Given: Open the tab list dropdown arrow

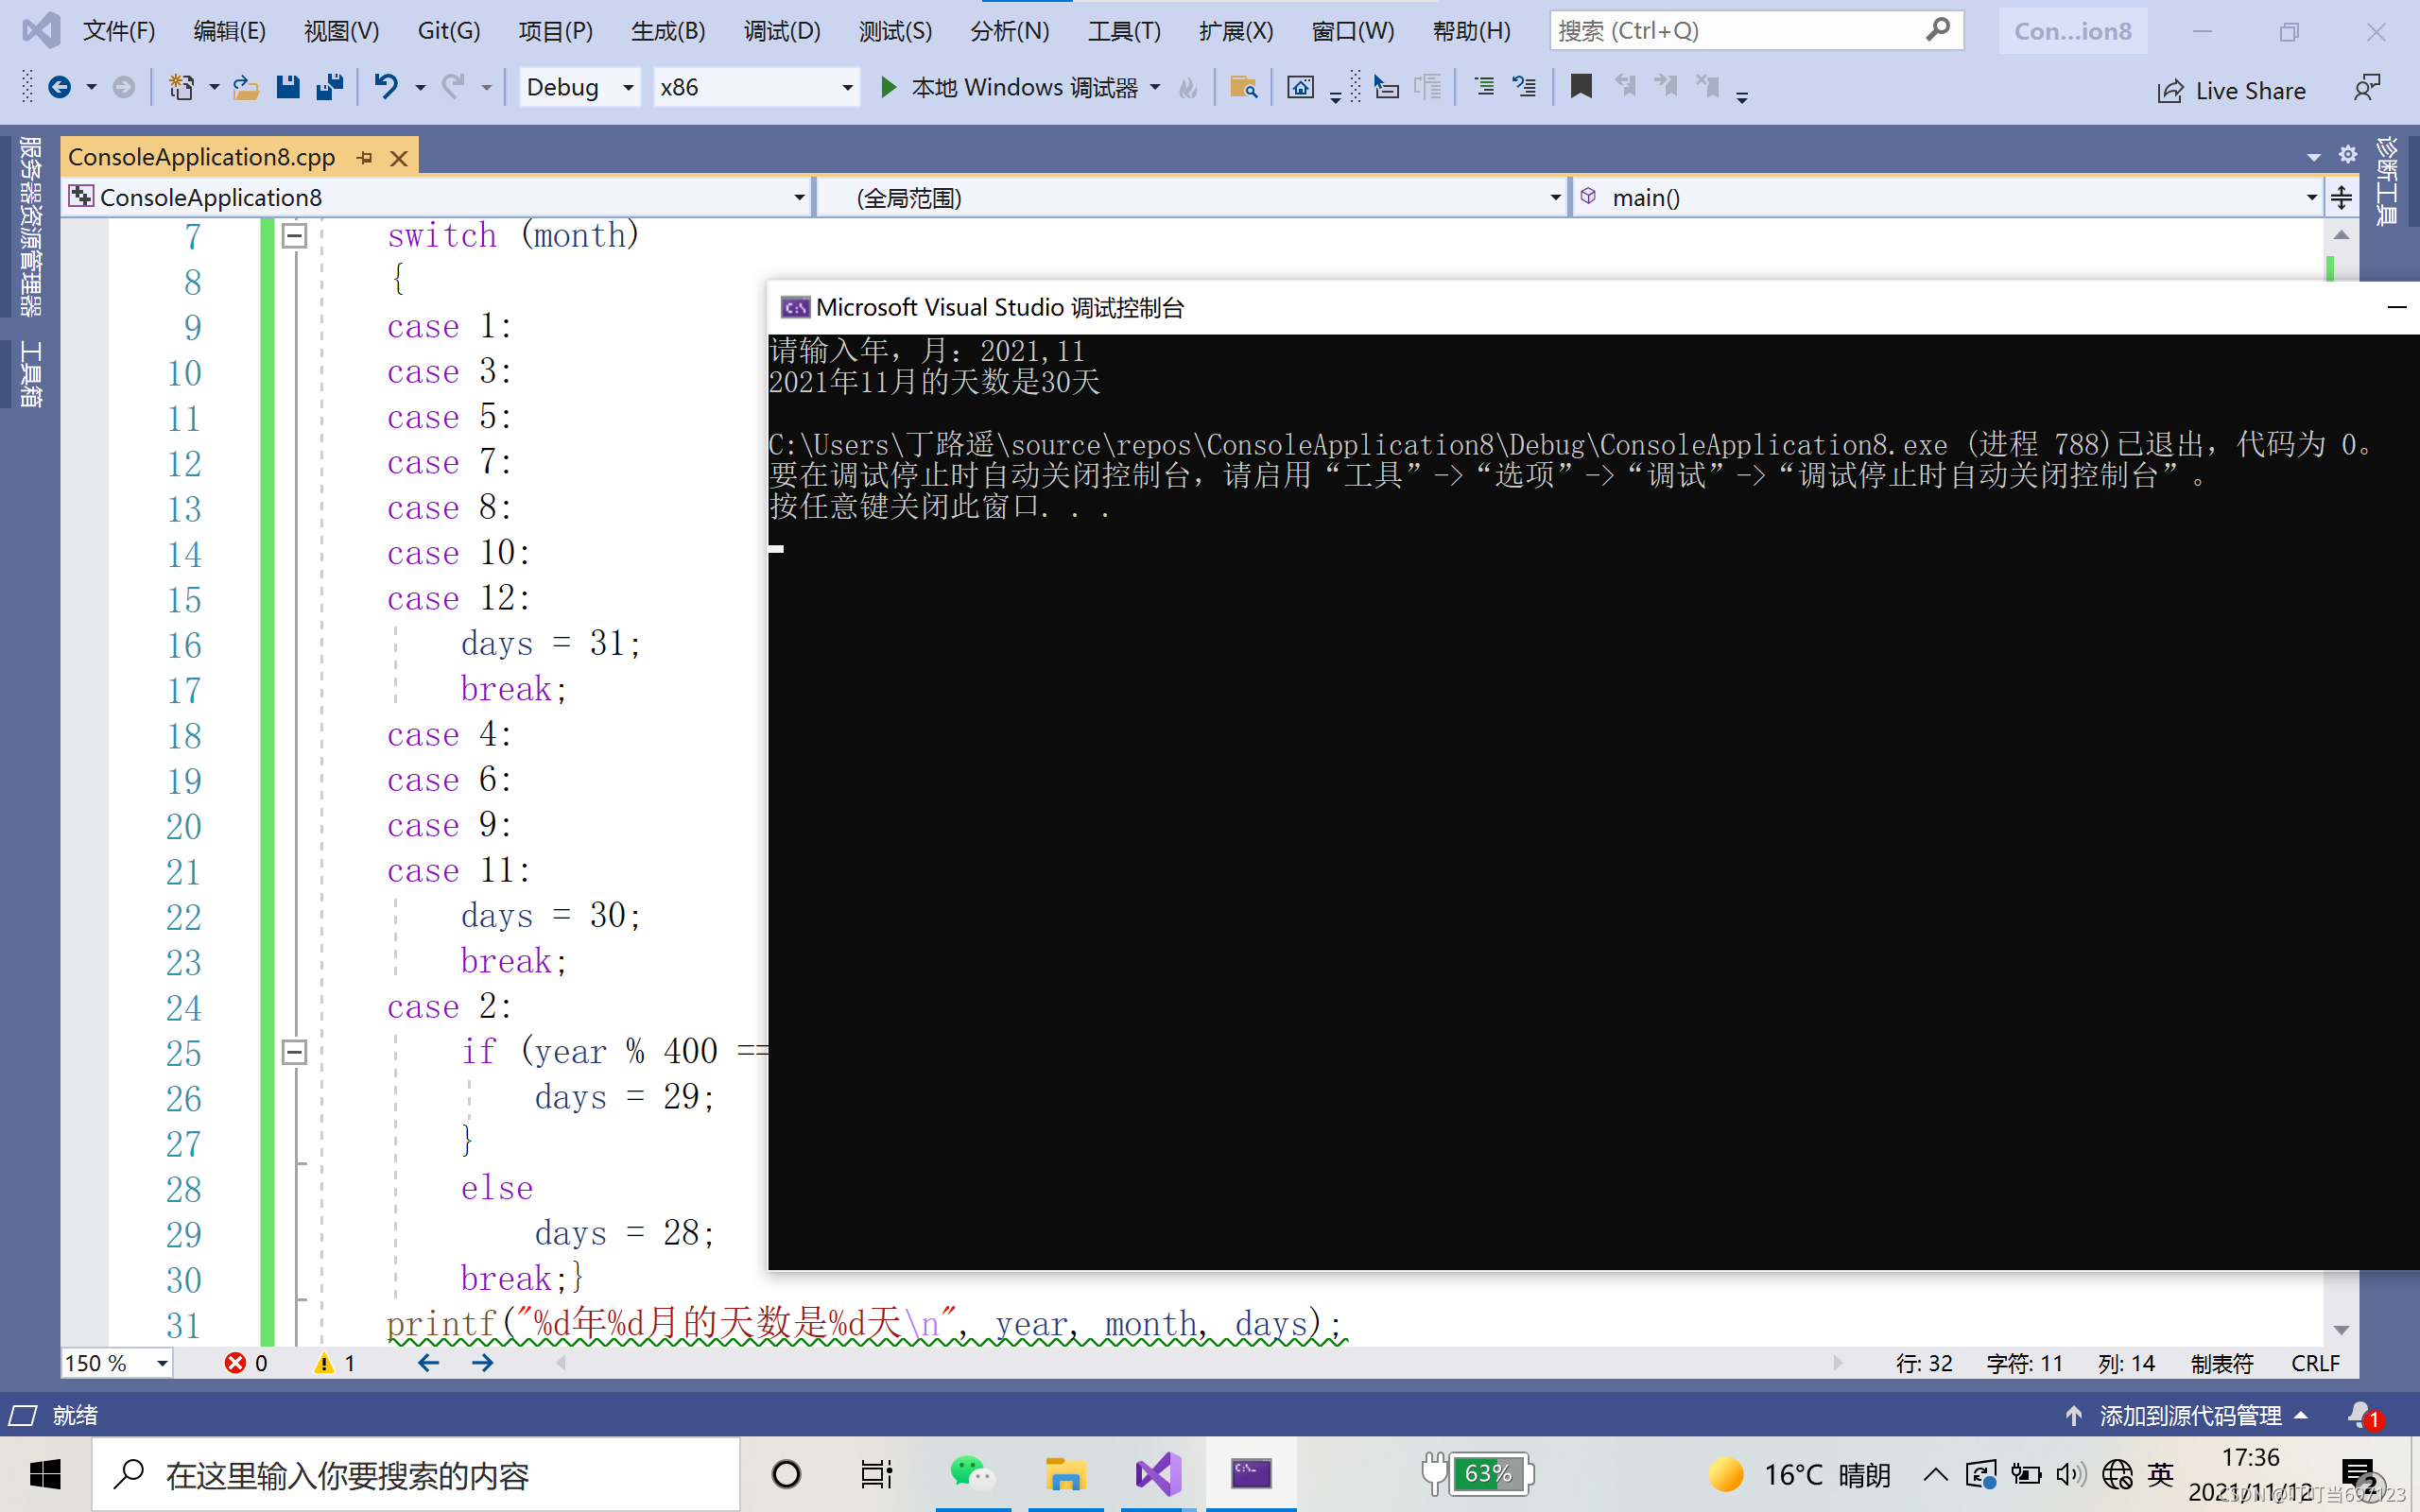Looking at the screenshot, I should click(x=2313, y=157).
